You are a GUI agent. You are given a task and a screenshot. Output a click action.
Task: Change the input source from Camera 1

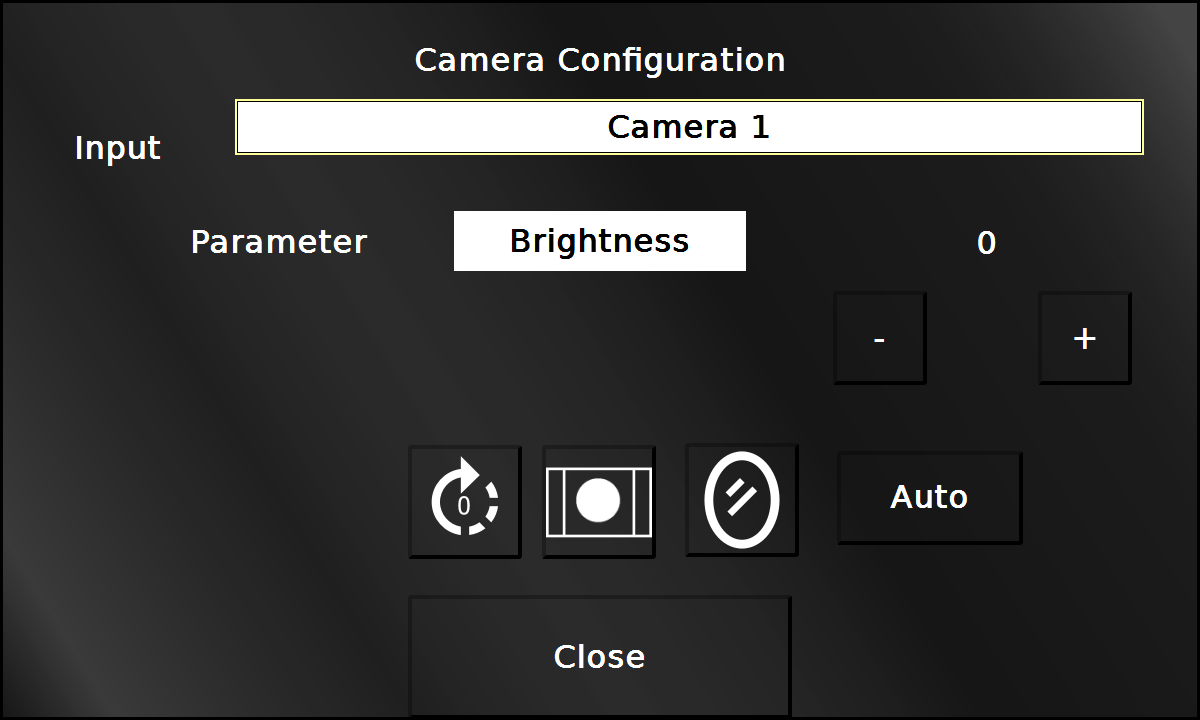click(689, 127)
